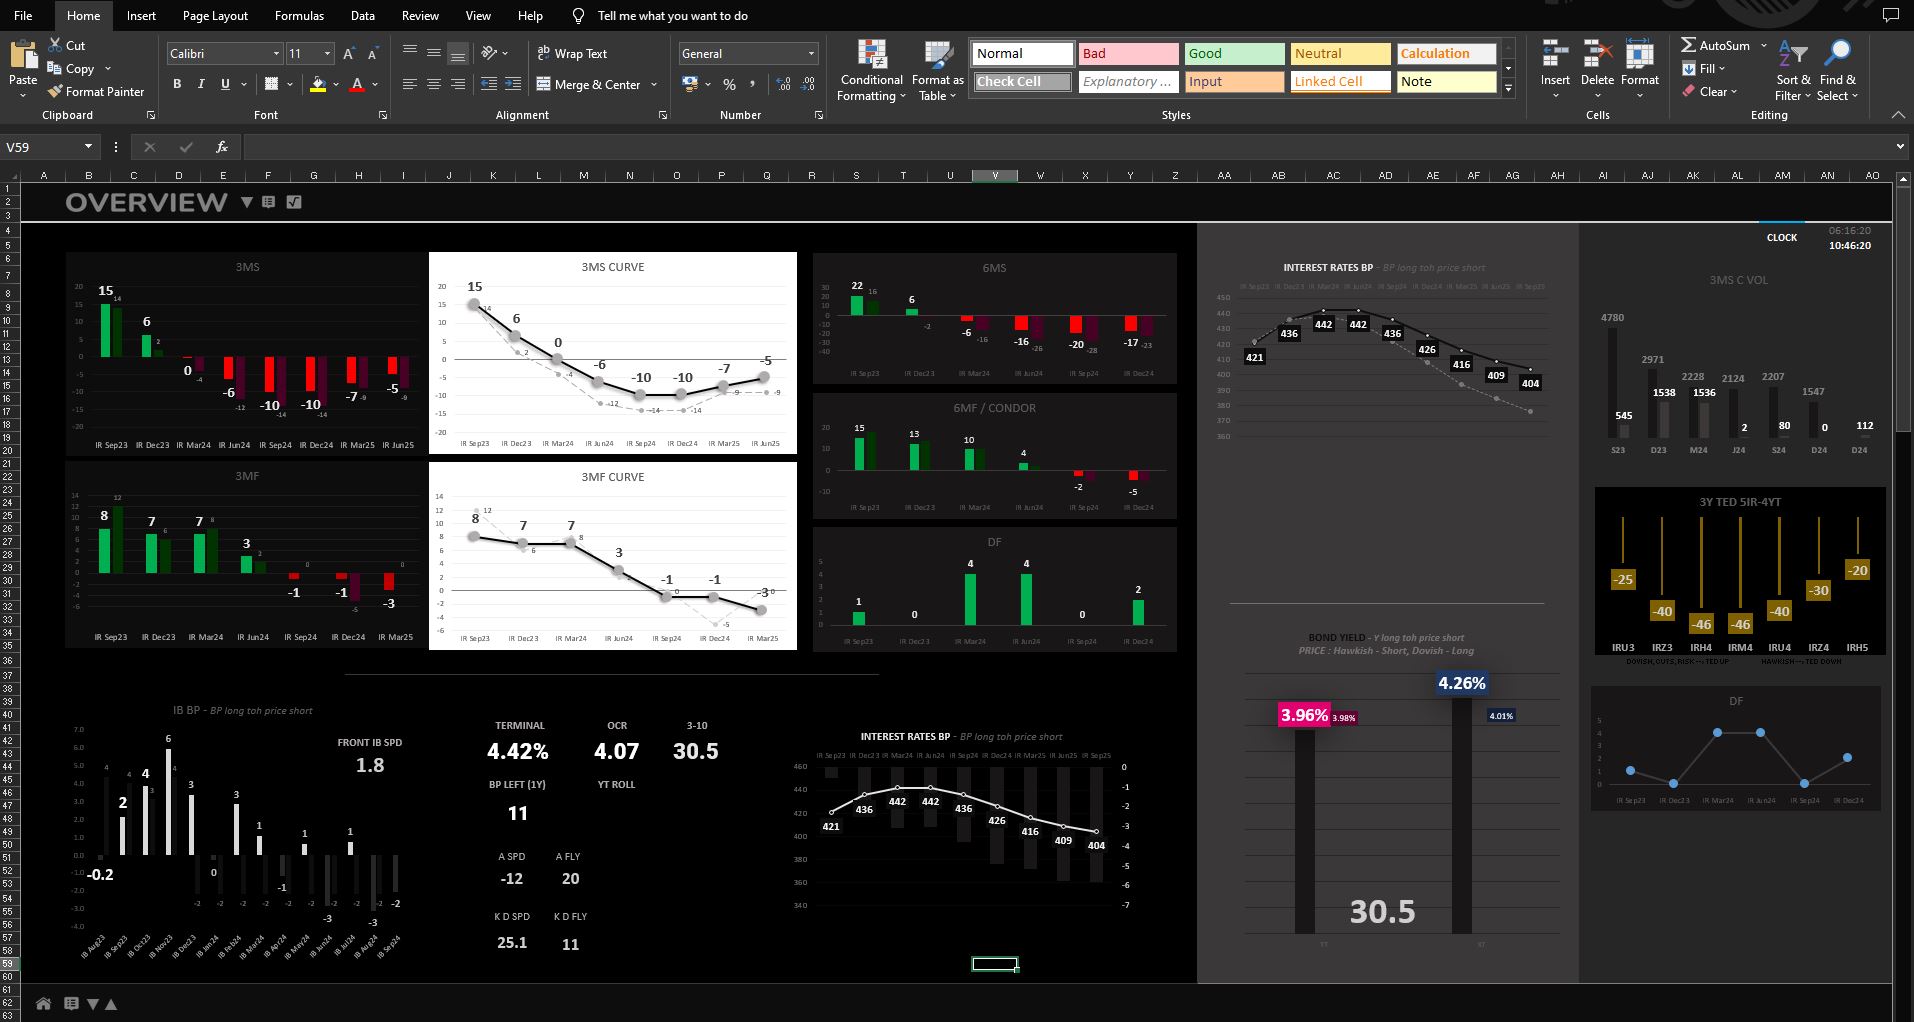Click Merge & Center
Screen dimensions: 1914x1022
click(x=589, y=85)
